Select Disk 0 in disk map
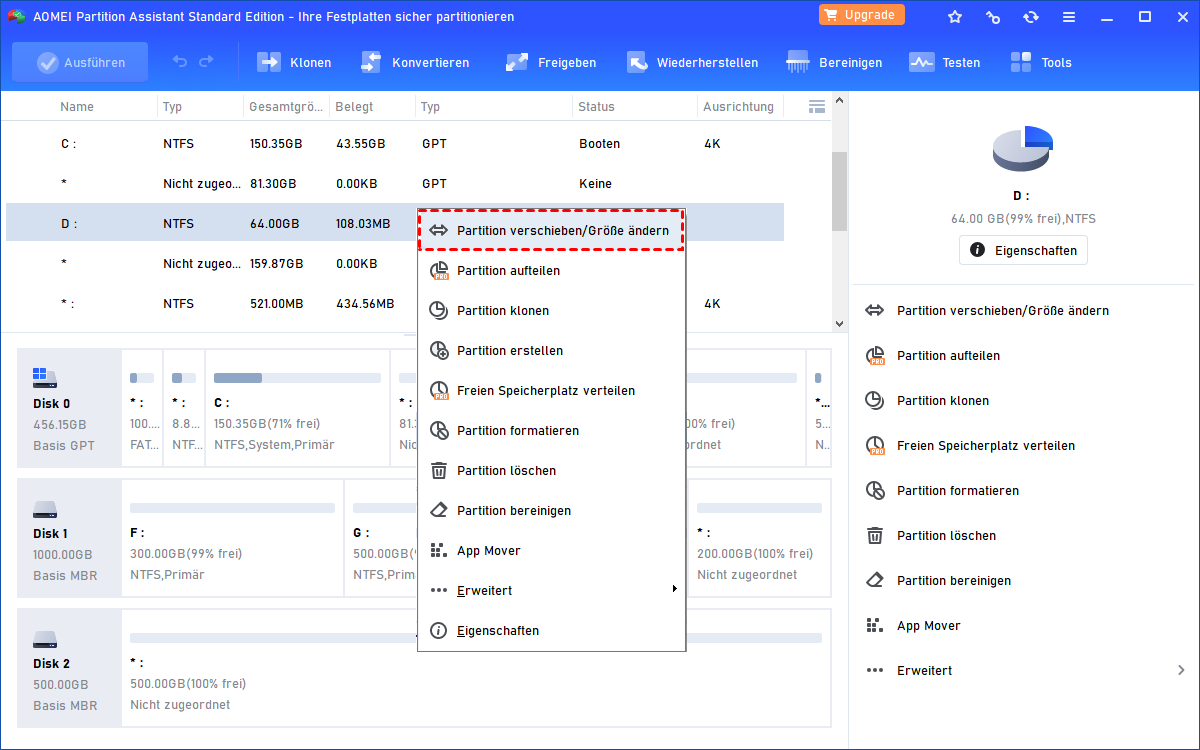Screen dimensions: 1200x750 [68, 408]
